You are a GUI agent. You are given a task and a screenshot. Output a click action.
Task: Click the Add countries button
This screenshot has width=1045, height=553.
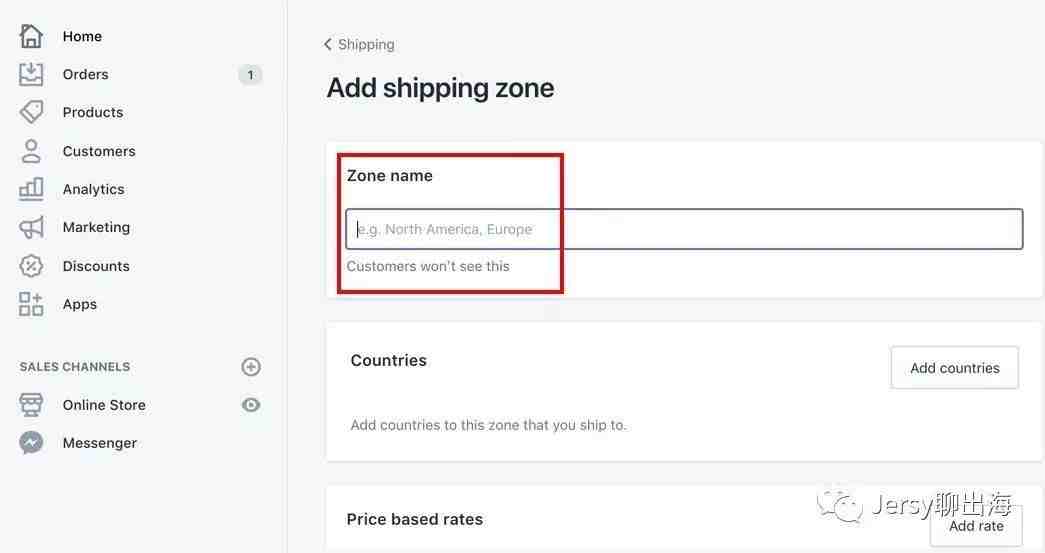point(954,368)
